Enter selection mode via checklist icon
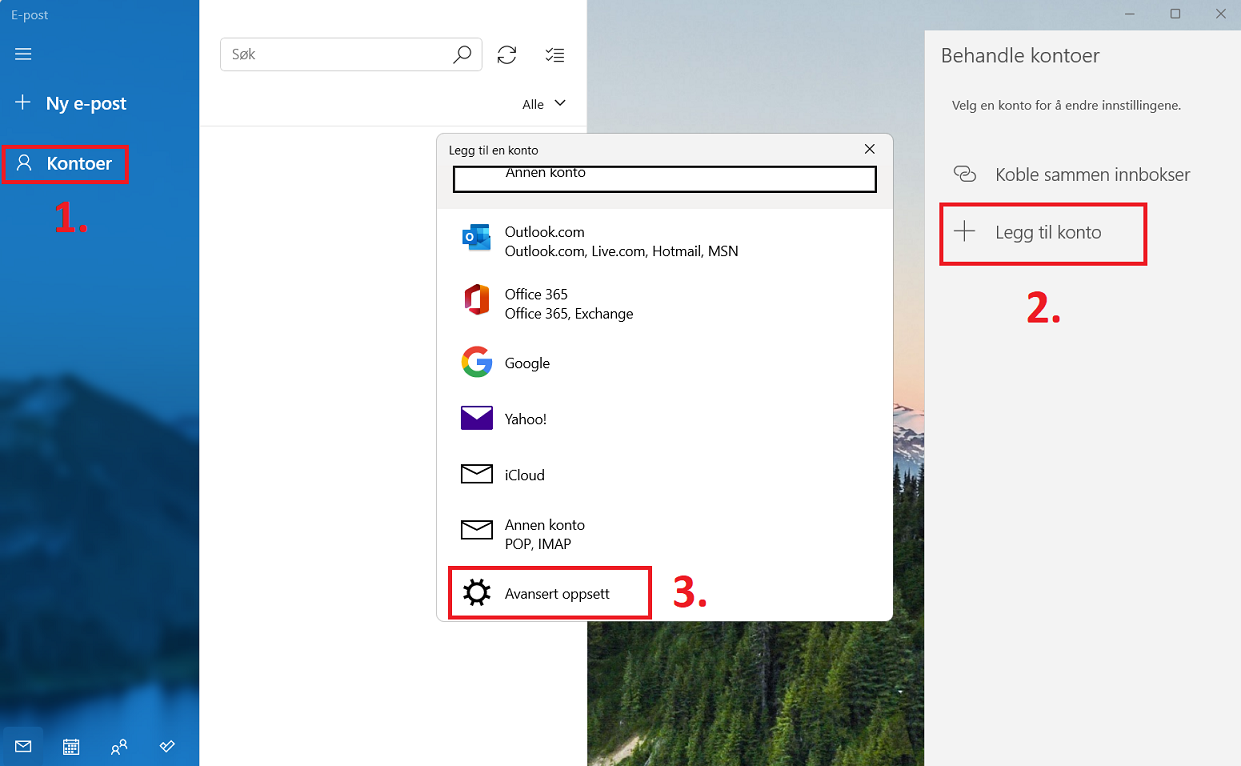The width and height of the screenshot is (1241, 766). (x=555, y=55)
